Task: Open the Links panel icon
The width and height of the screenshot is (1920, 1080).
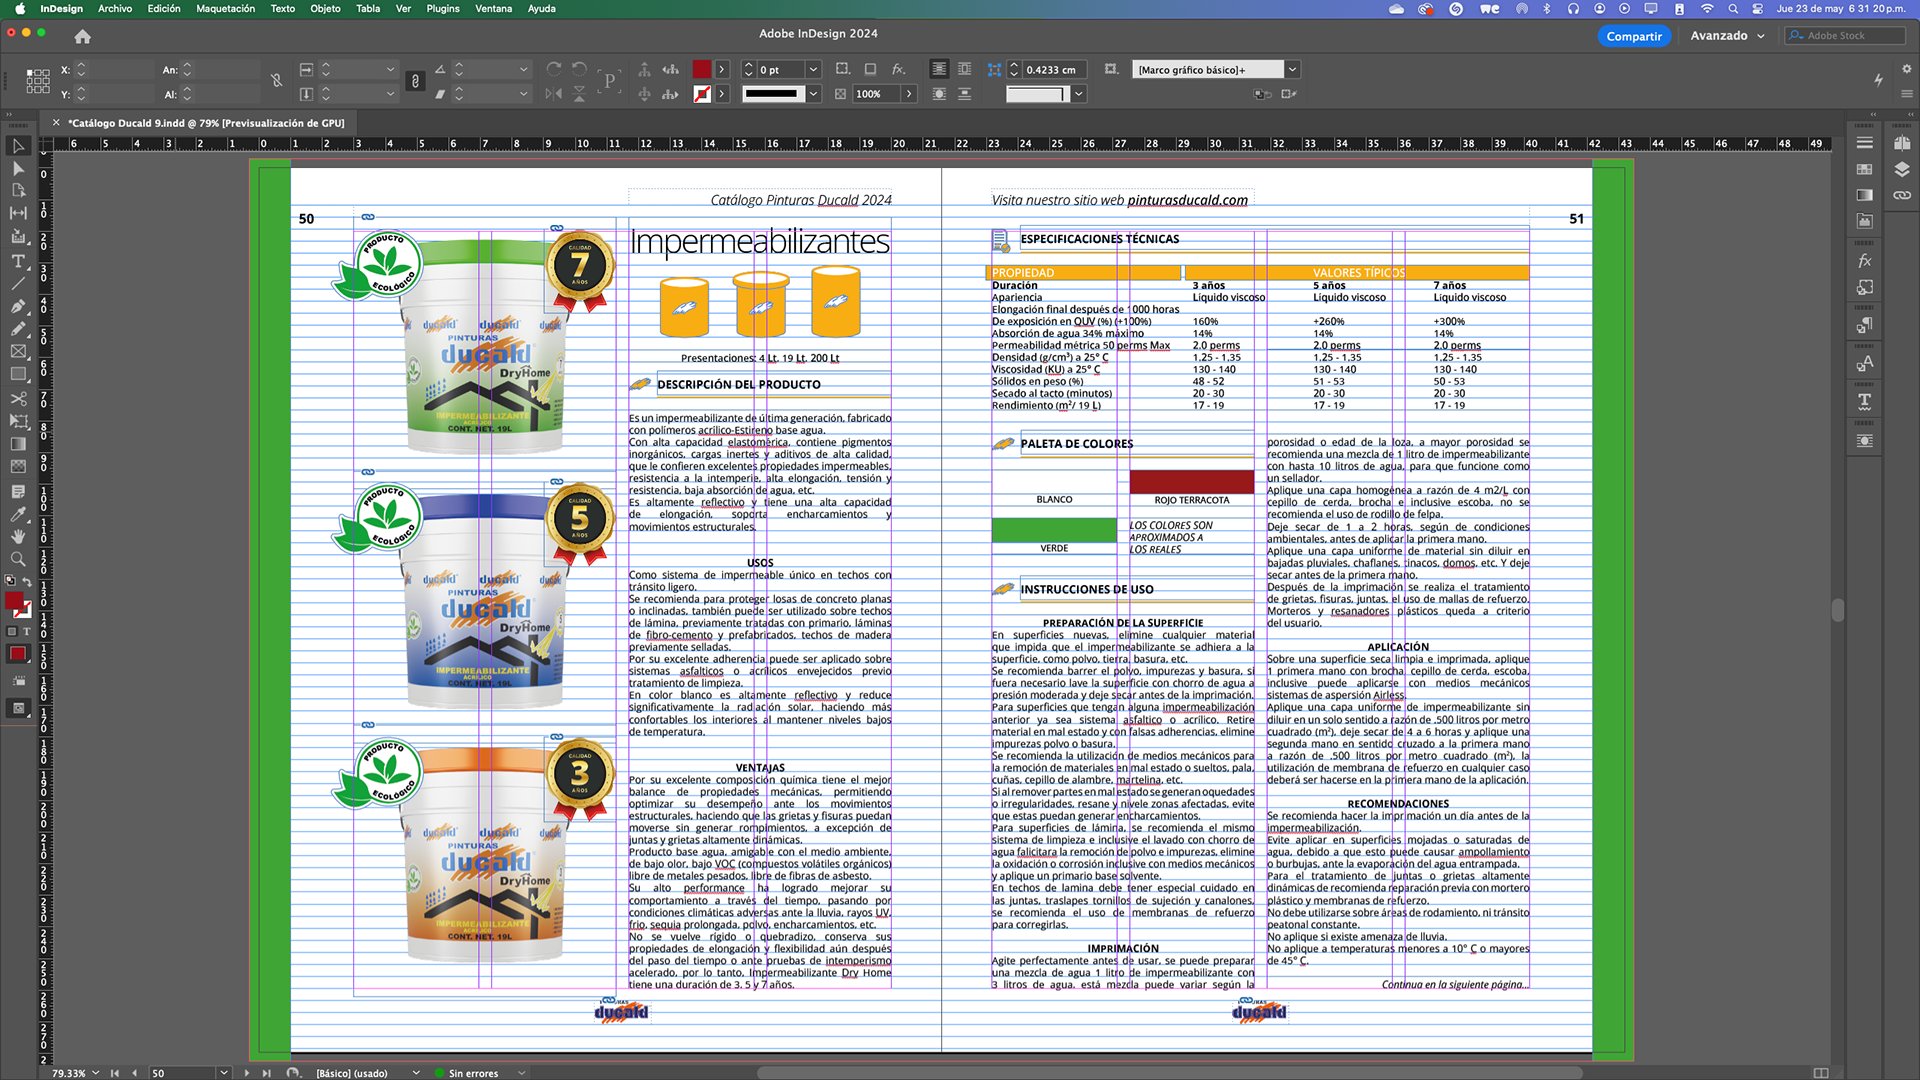Action: pyautogui.click(x=1902, y=195)
